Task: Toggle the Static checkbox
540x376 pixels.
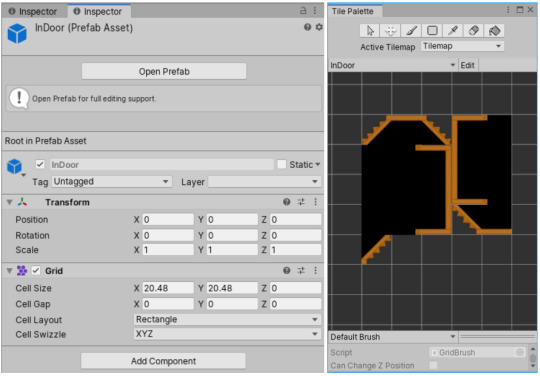Action: click(x=282, y=164)
